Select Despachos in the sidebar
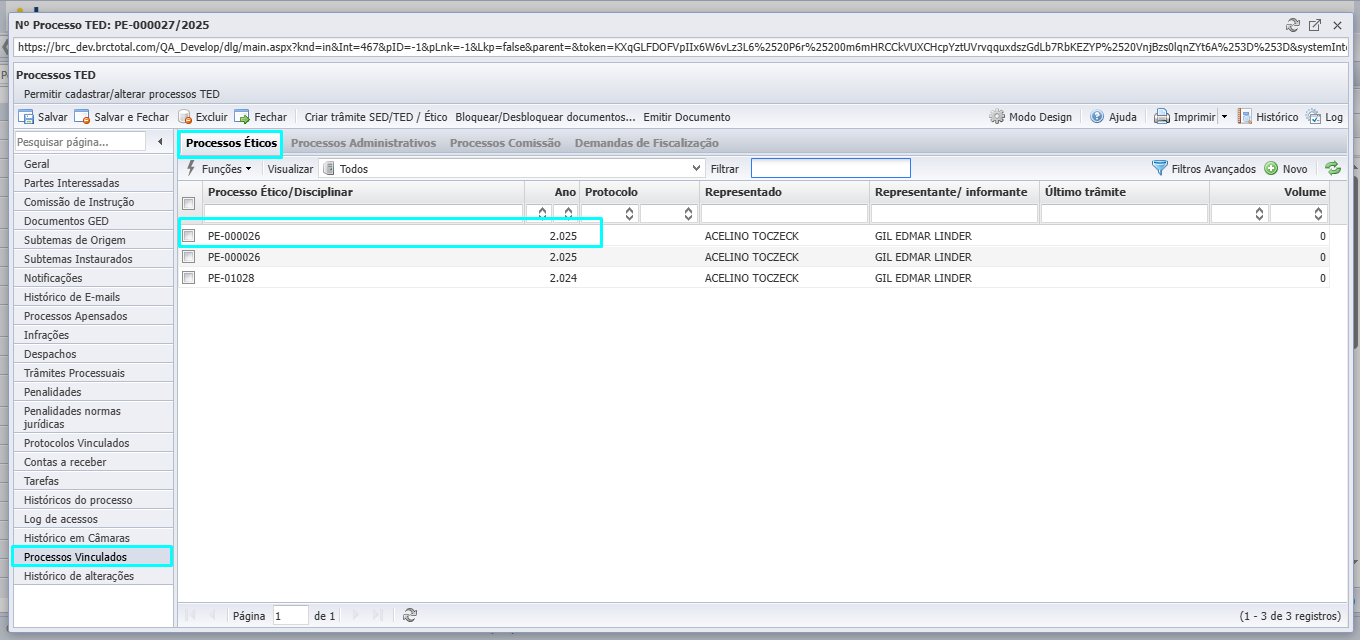This screenshot has height=640, width=1360. pos(93,354)
